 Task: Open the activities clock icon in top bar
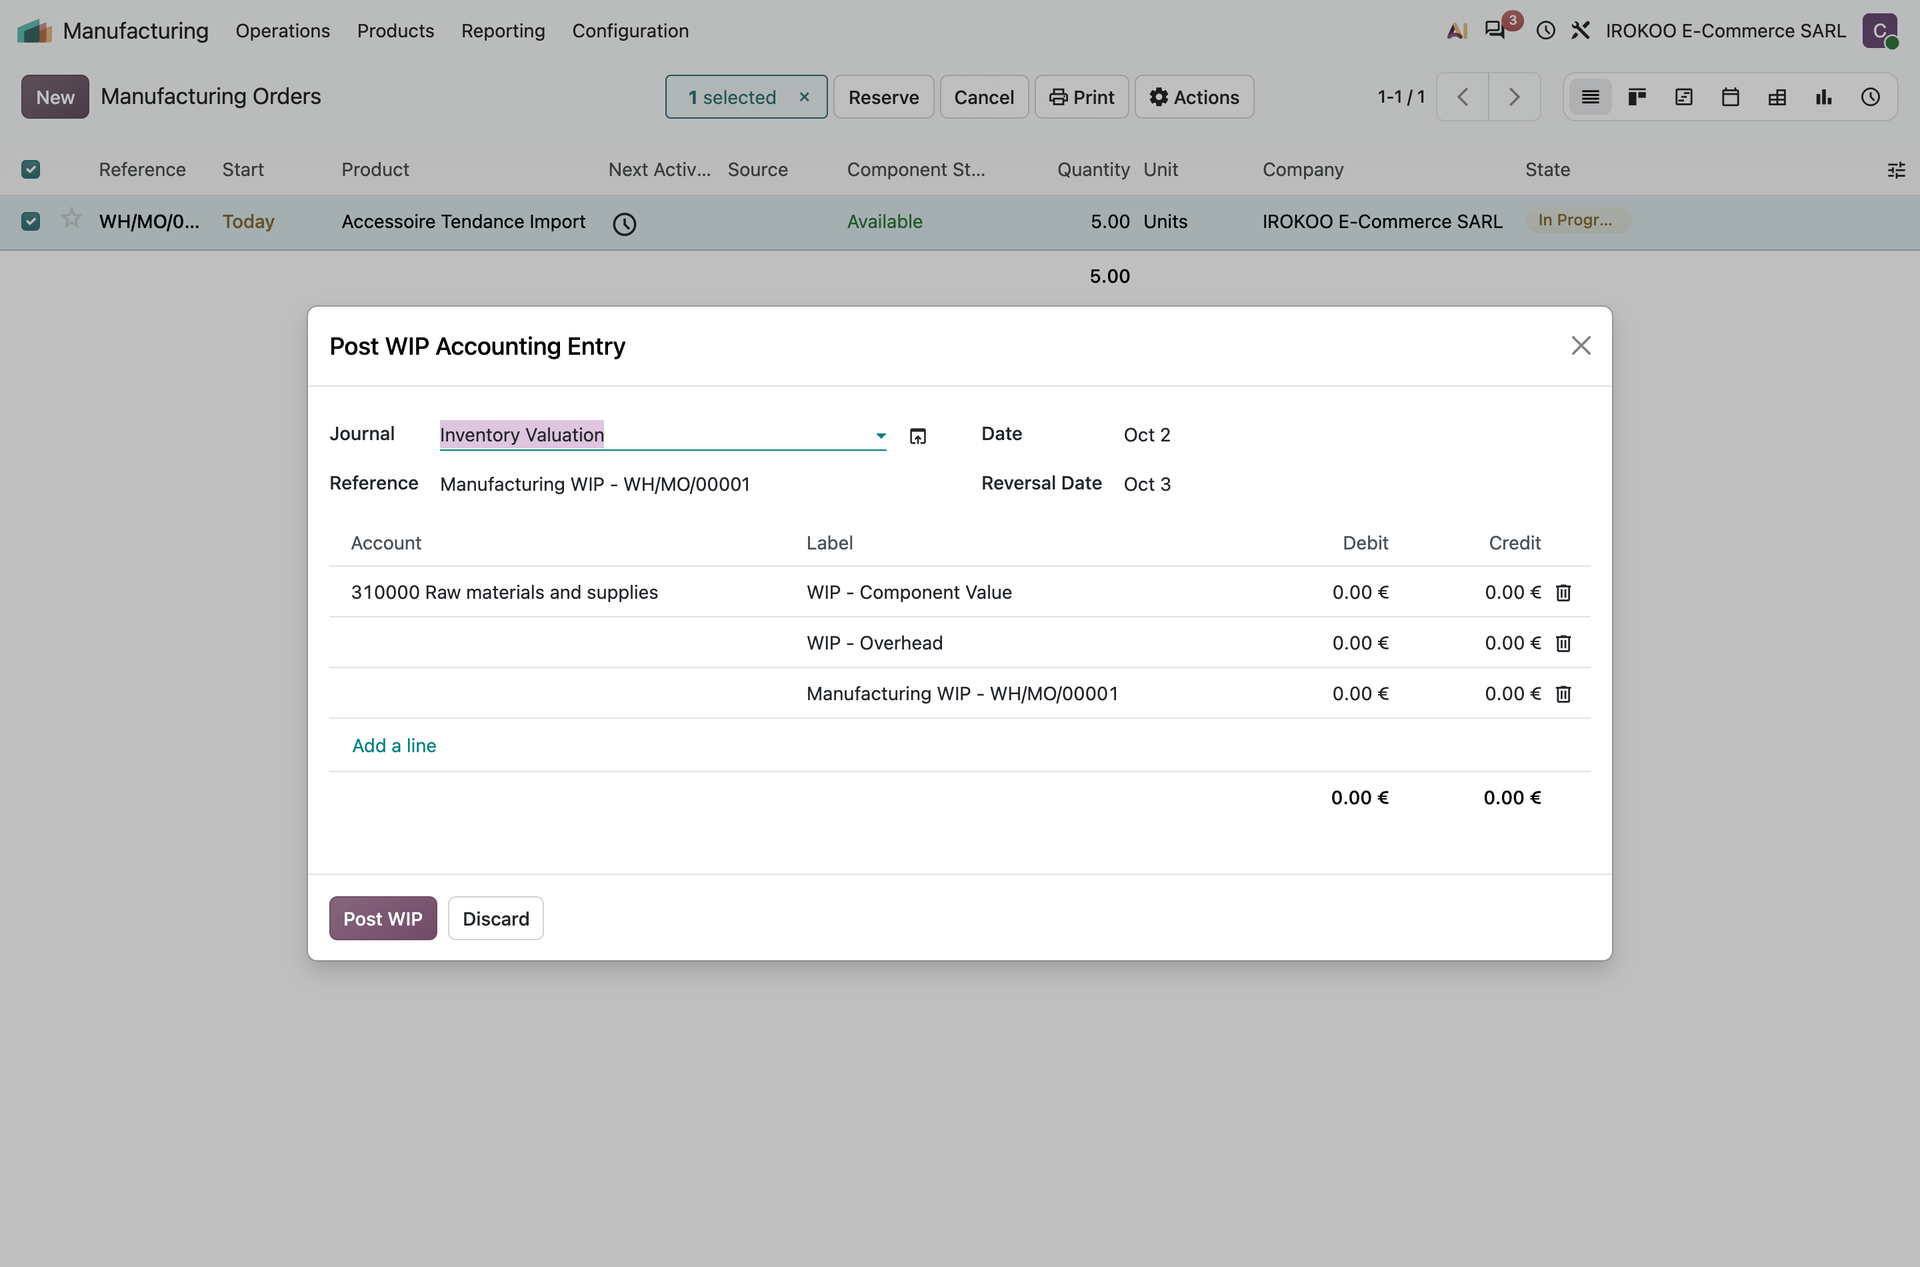(x=1545, y=31)
